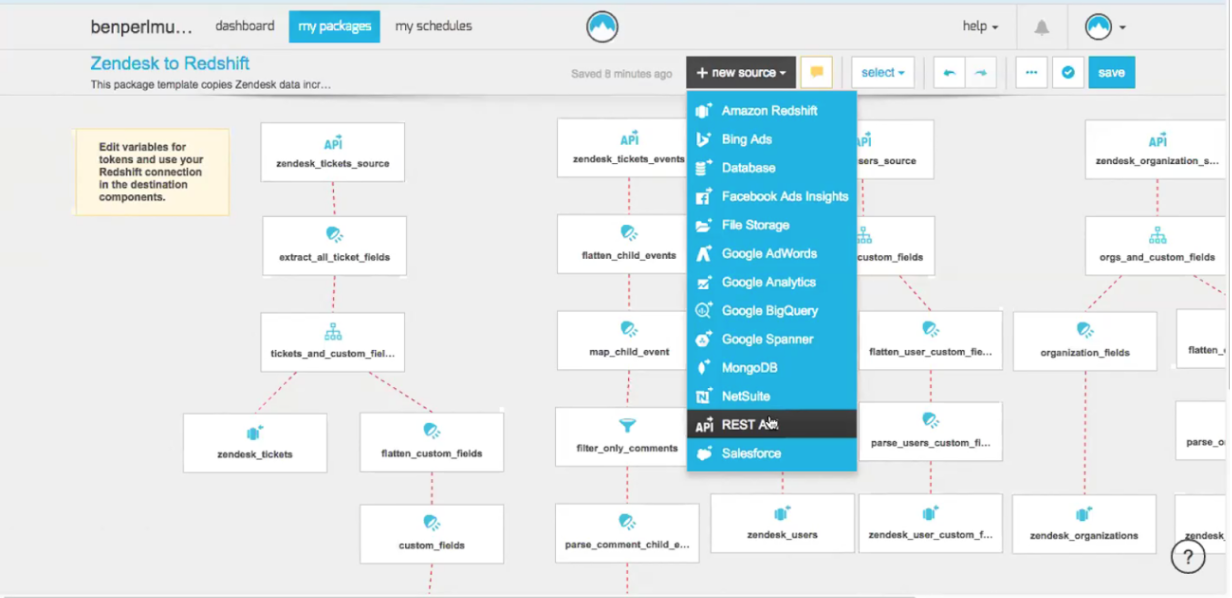Open the new source dropdown

741,73
